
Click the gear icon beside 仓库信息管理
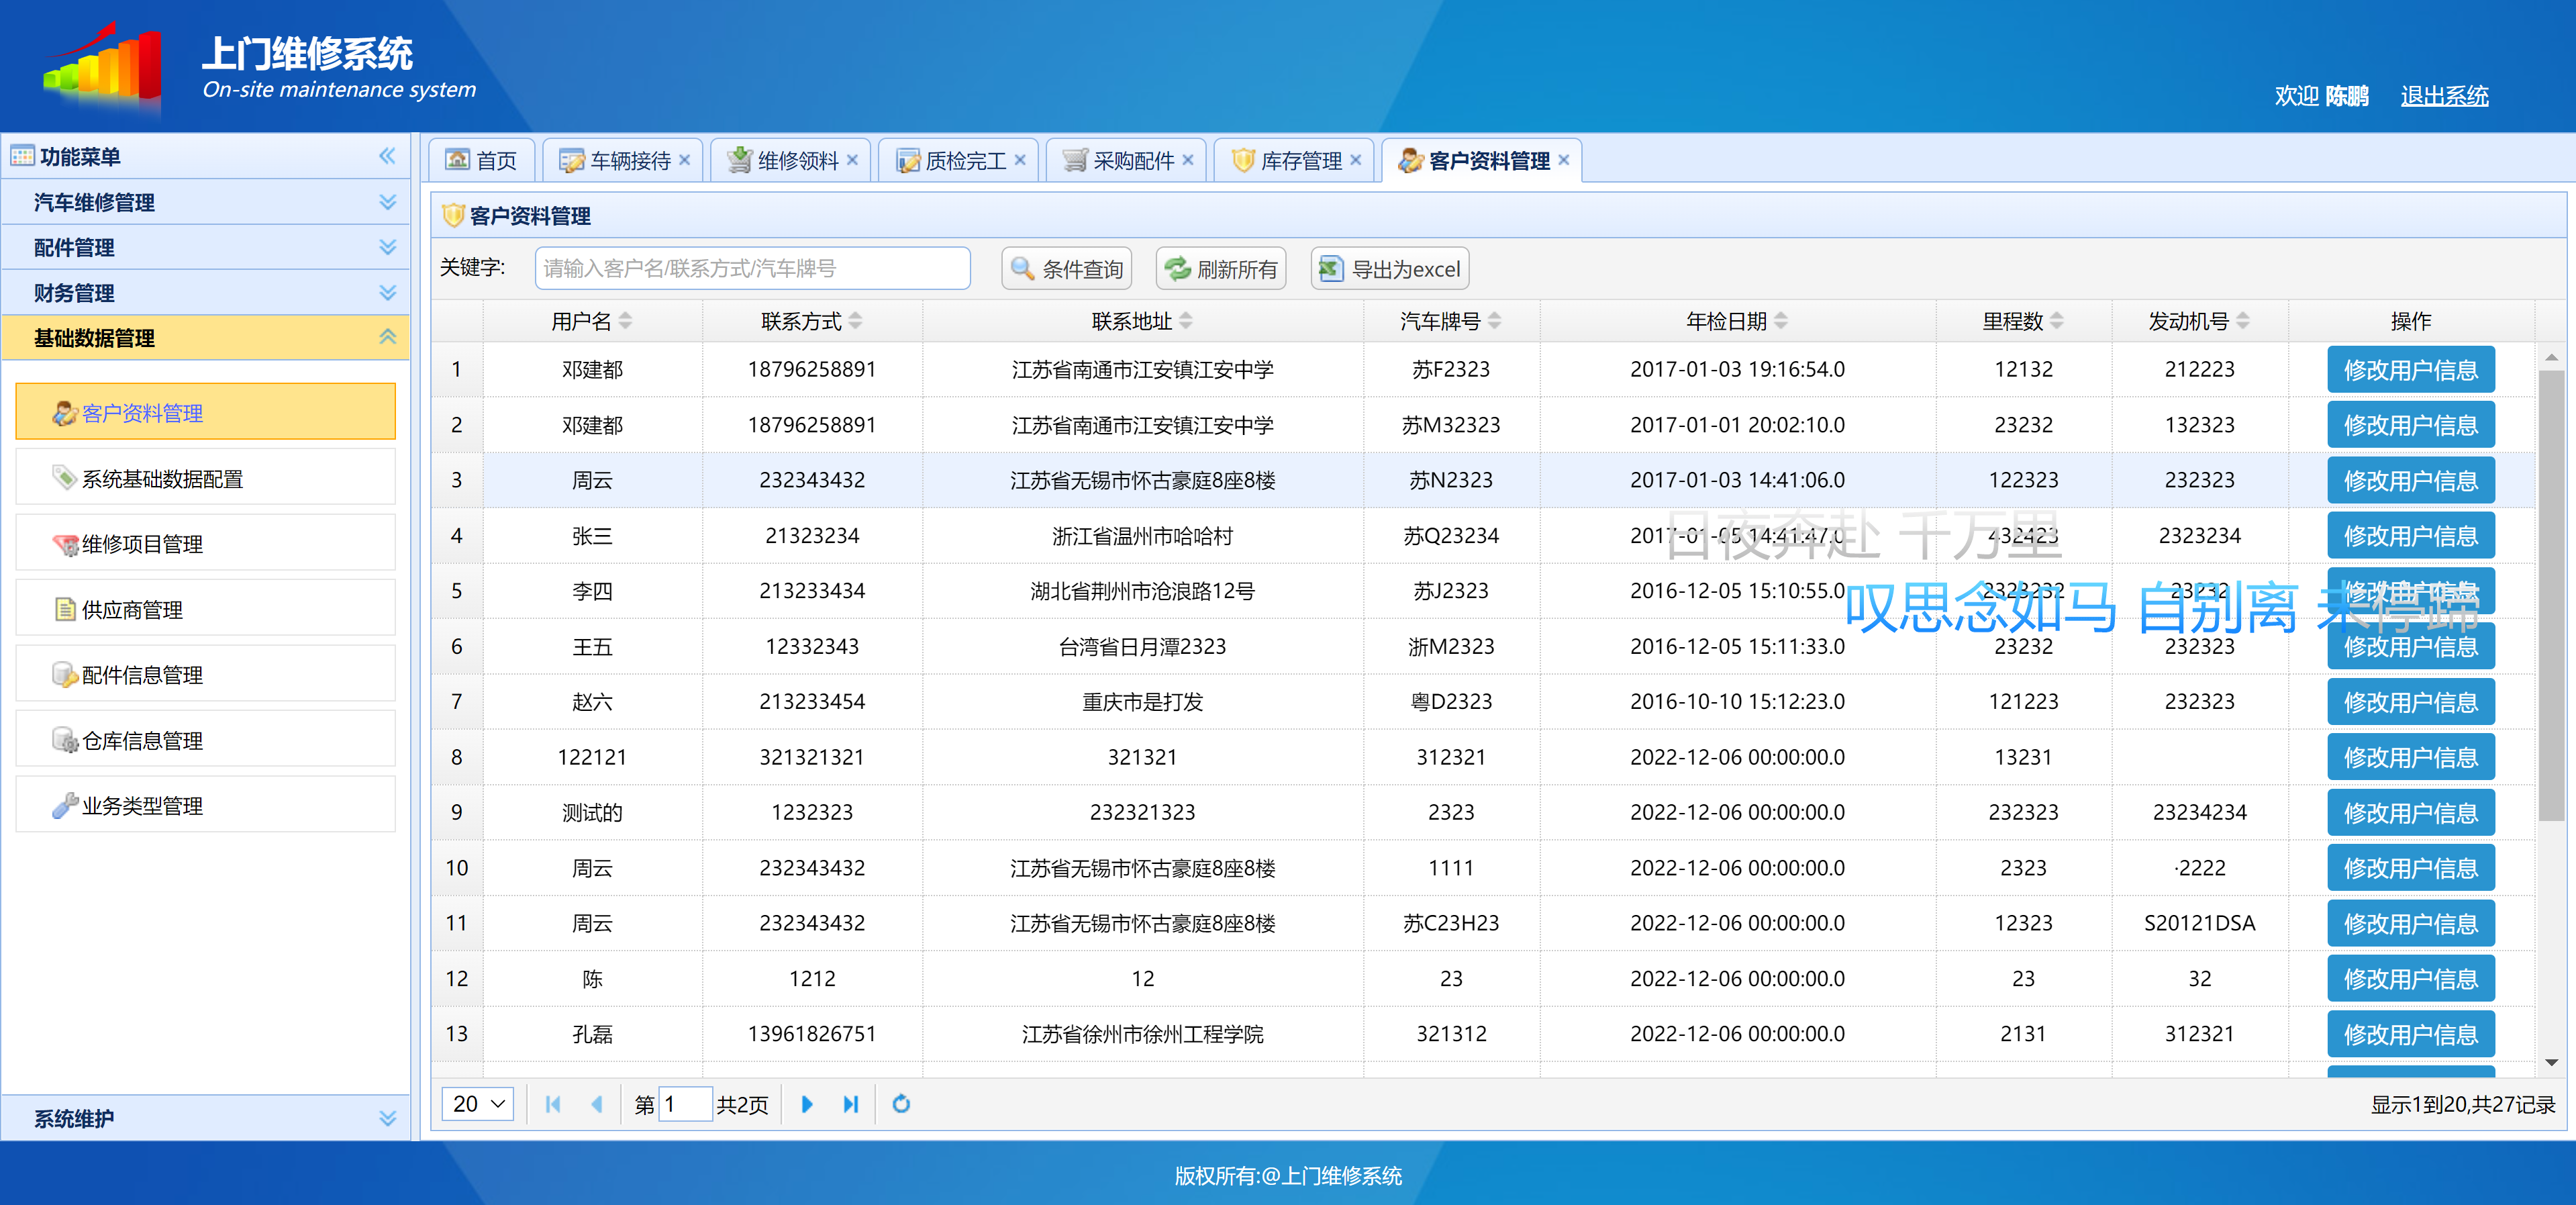click(x=65, y=740)
